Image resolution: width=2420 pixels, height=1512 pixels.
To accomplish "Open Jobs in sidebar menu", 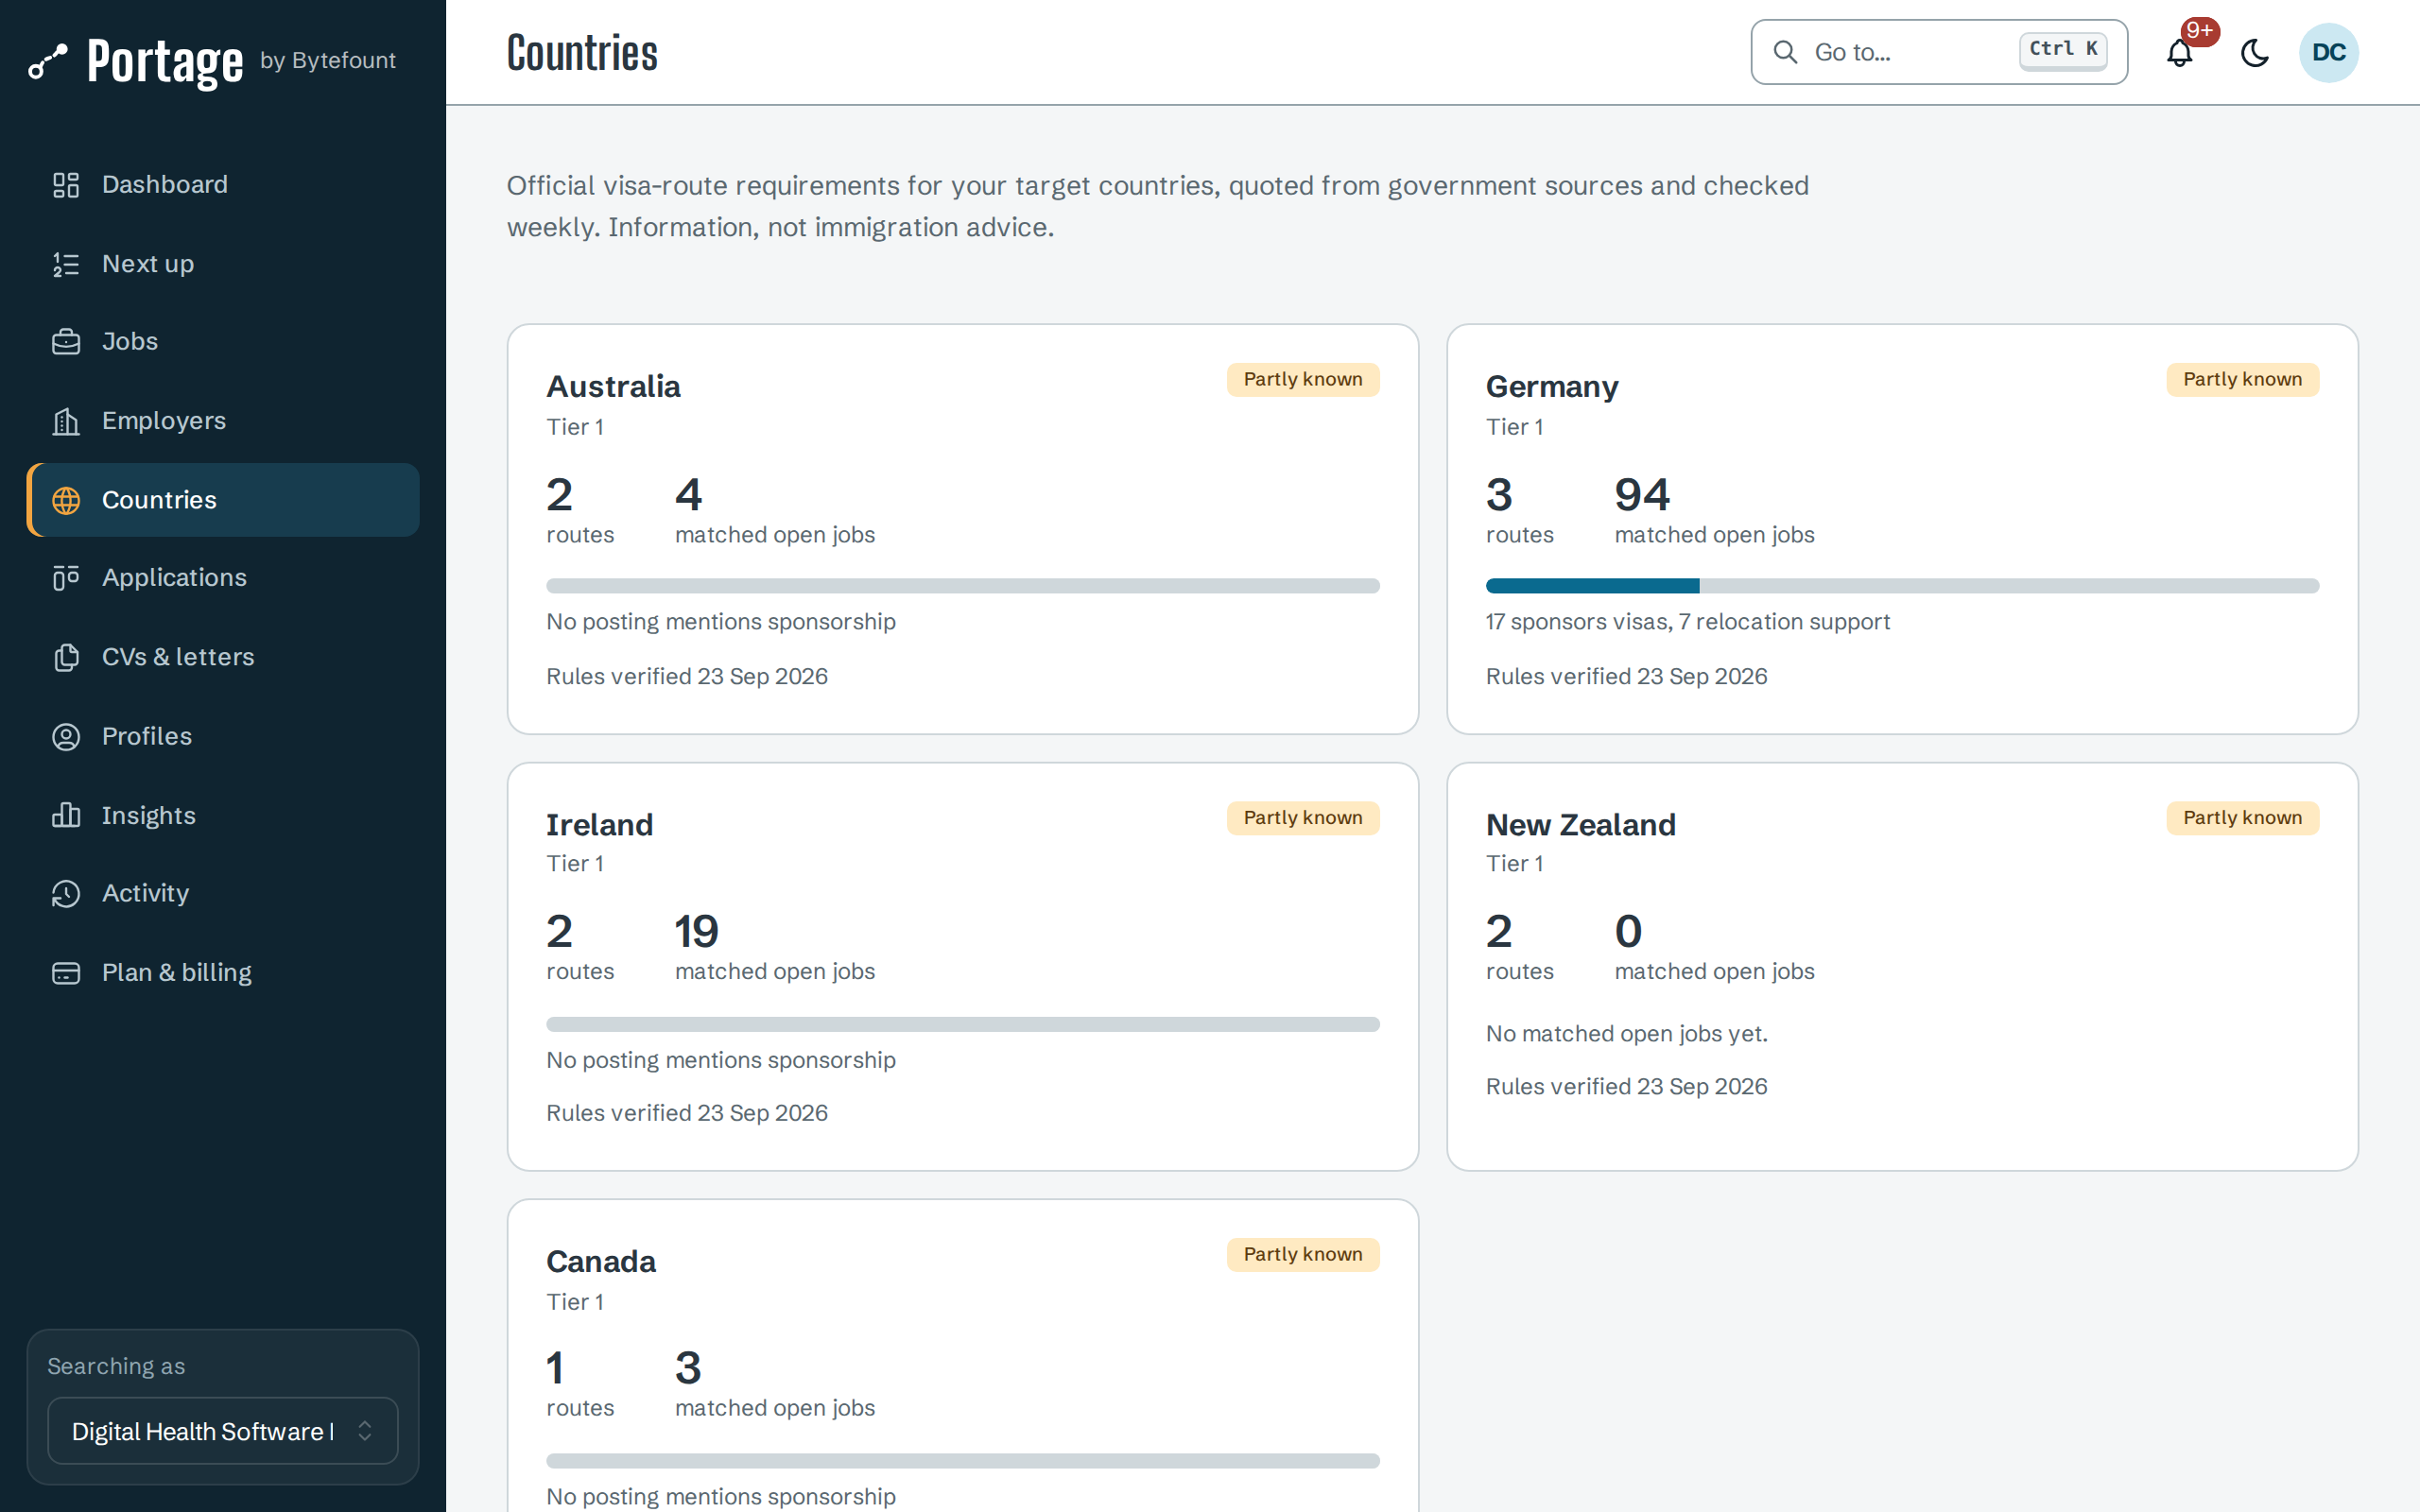I will pyautogui.click(x=223, y=342).
